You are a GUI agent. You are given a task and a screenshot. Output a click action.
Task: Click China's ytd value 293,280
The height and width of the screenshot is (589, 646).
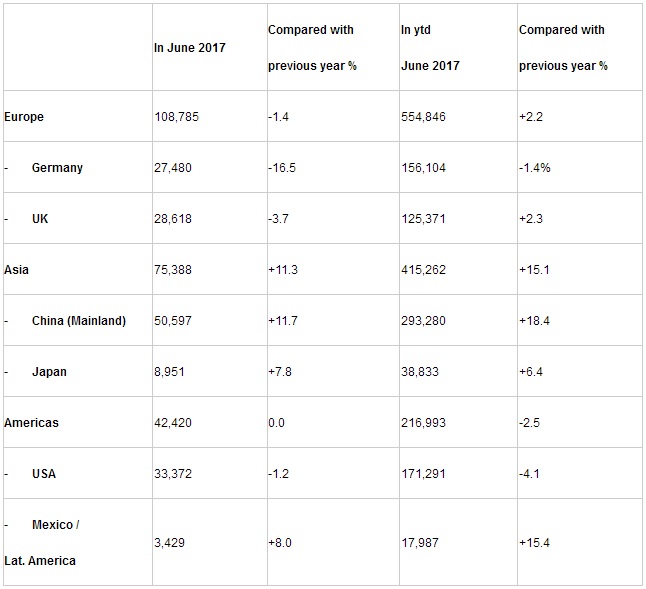pos(422,321)
